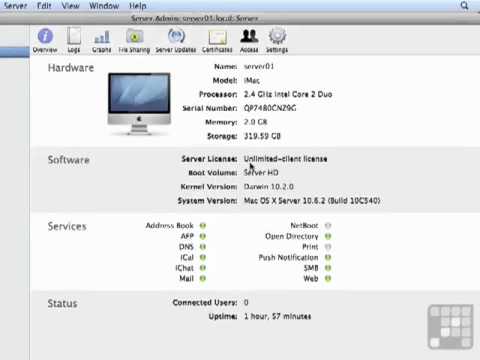Click the Spotlight search magnifier icon
Viewport: 480px width, 360px height.
(465, 6)
